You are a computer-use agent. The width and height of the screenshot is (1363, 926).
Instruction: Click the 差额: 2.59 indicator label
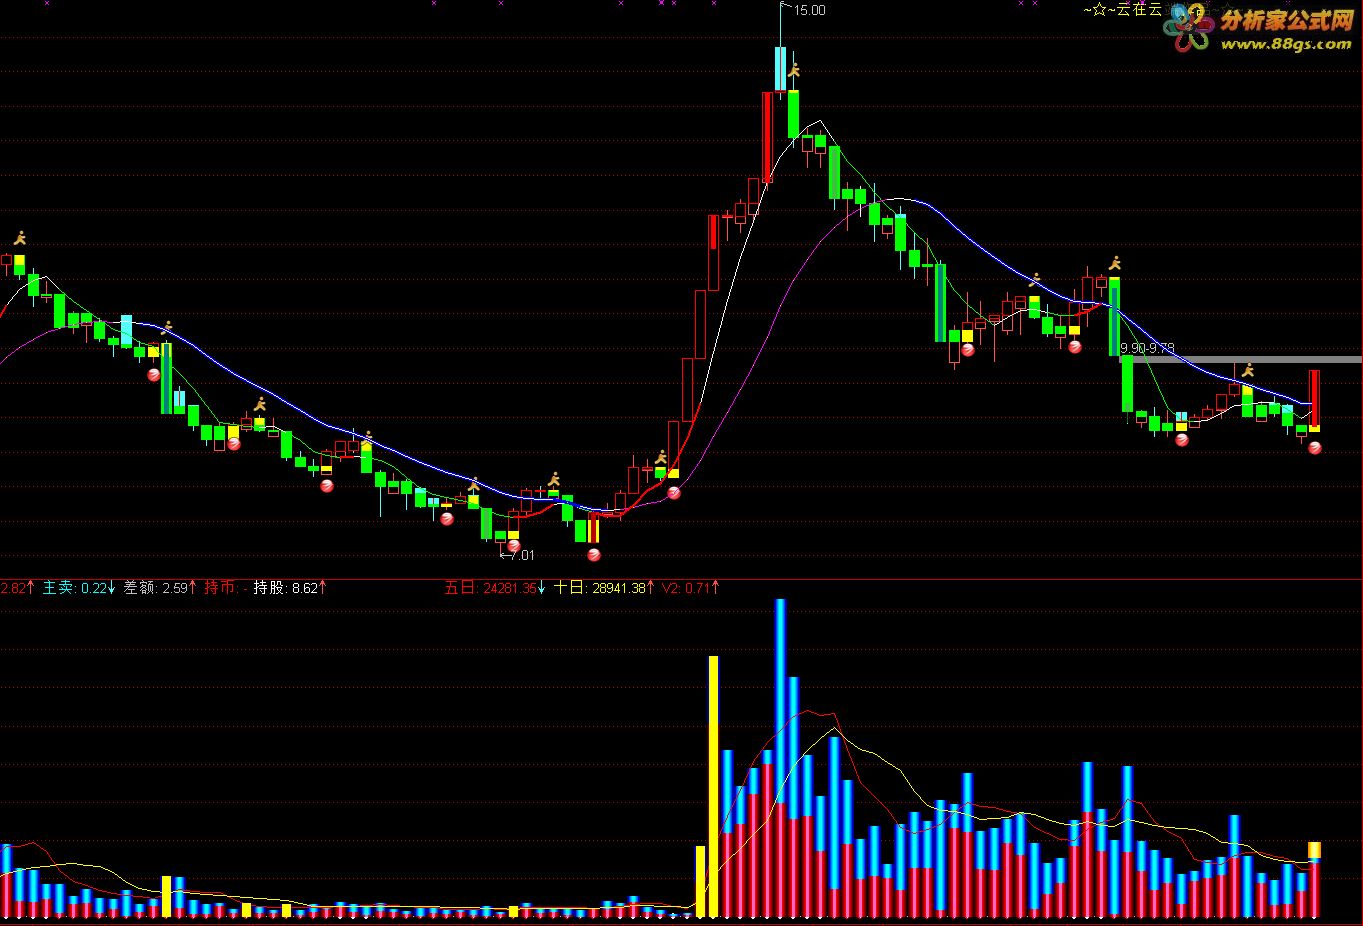click(x=160, y=588)
